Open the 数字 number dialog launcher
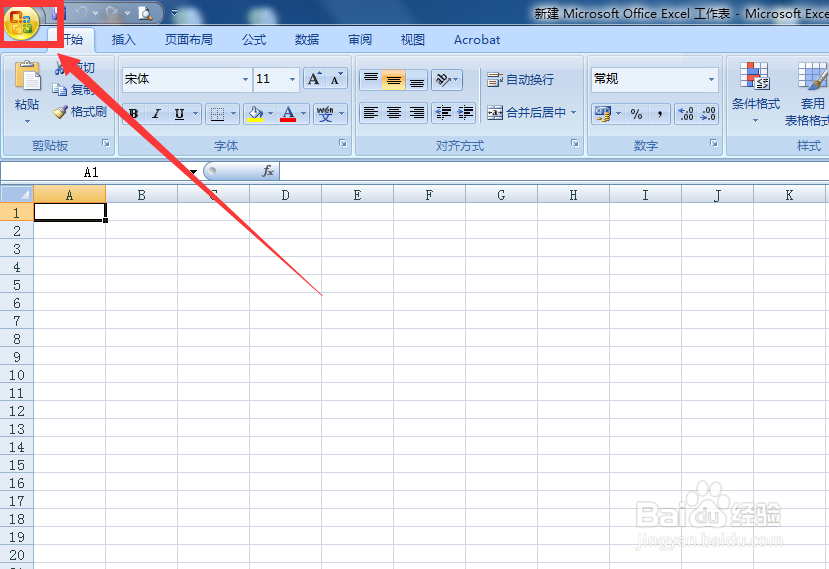The height and width of the screenshot is (569, 829). (714, 143)
